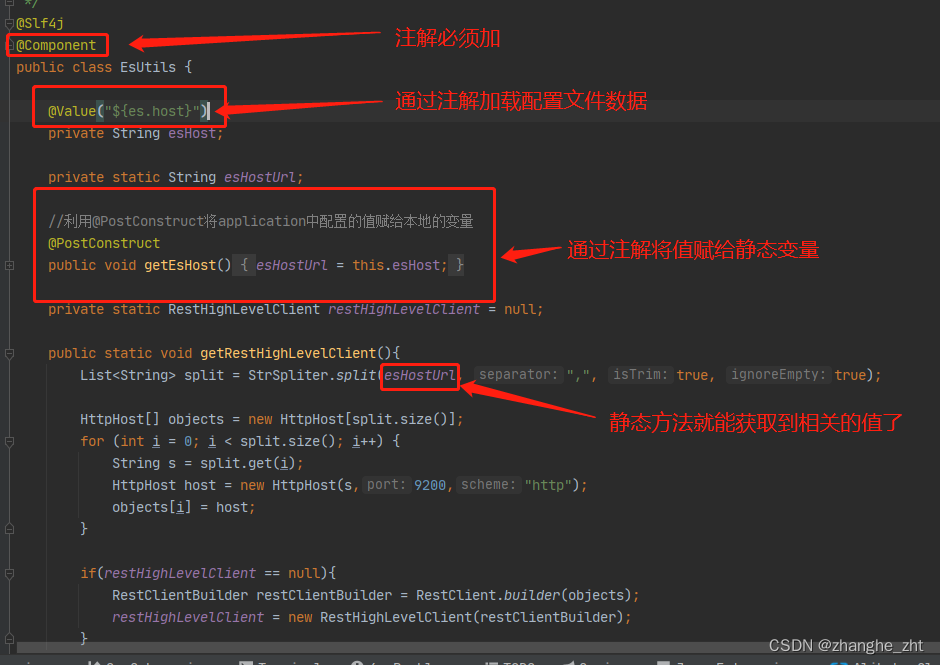Click HttpHost[] objects declaration
940x665 pixels.
pos(152,419)
